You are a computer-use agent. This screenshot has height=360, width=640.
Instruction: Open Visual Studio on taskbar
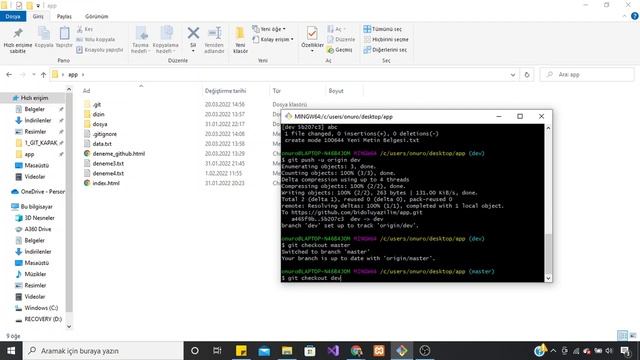(333, 351)
